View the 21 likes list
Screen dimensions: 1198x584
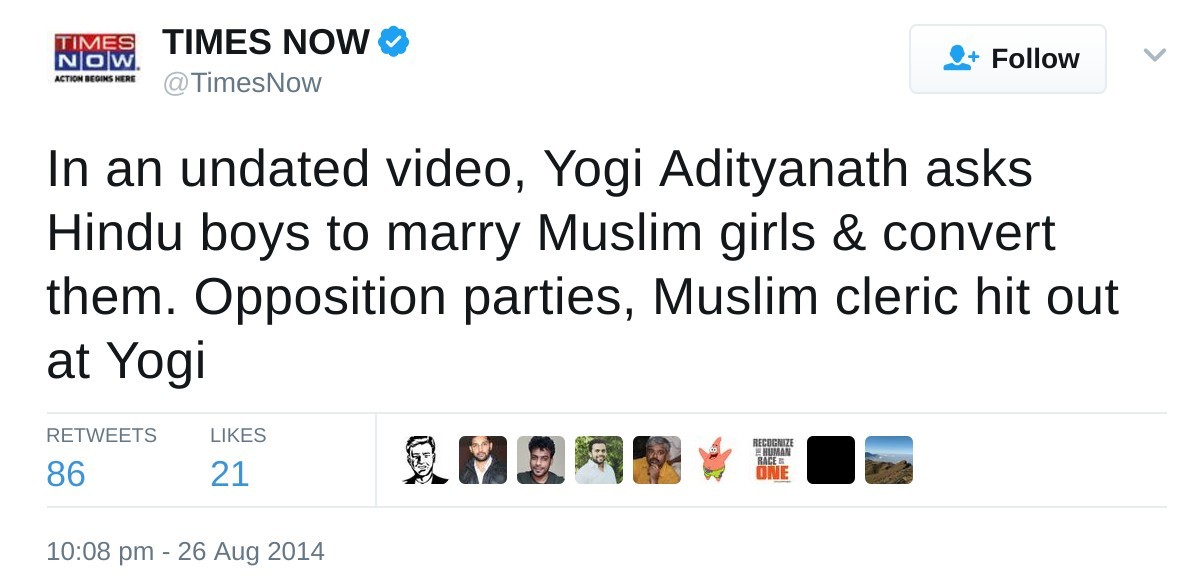tap(229, 473)
